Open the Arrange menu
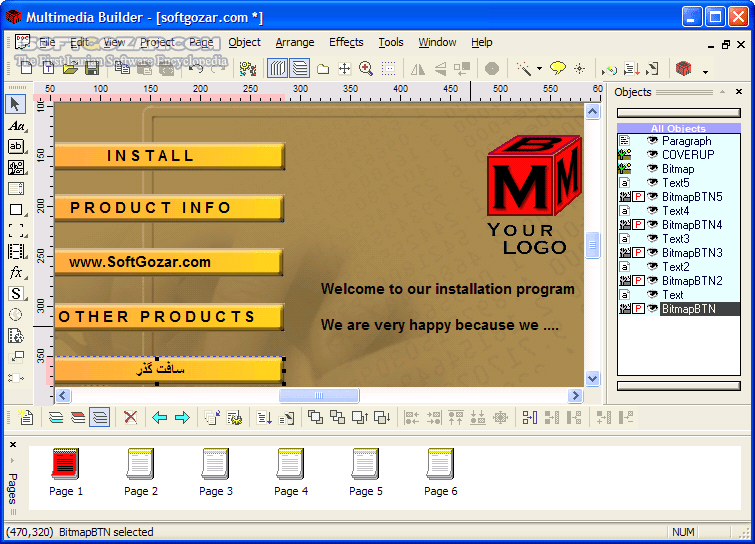 pos(295,42)
